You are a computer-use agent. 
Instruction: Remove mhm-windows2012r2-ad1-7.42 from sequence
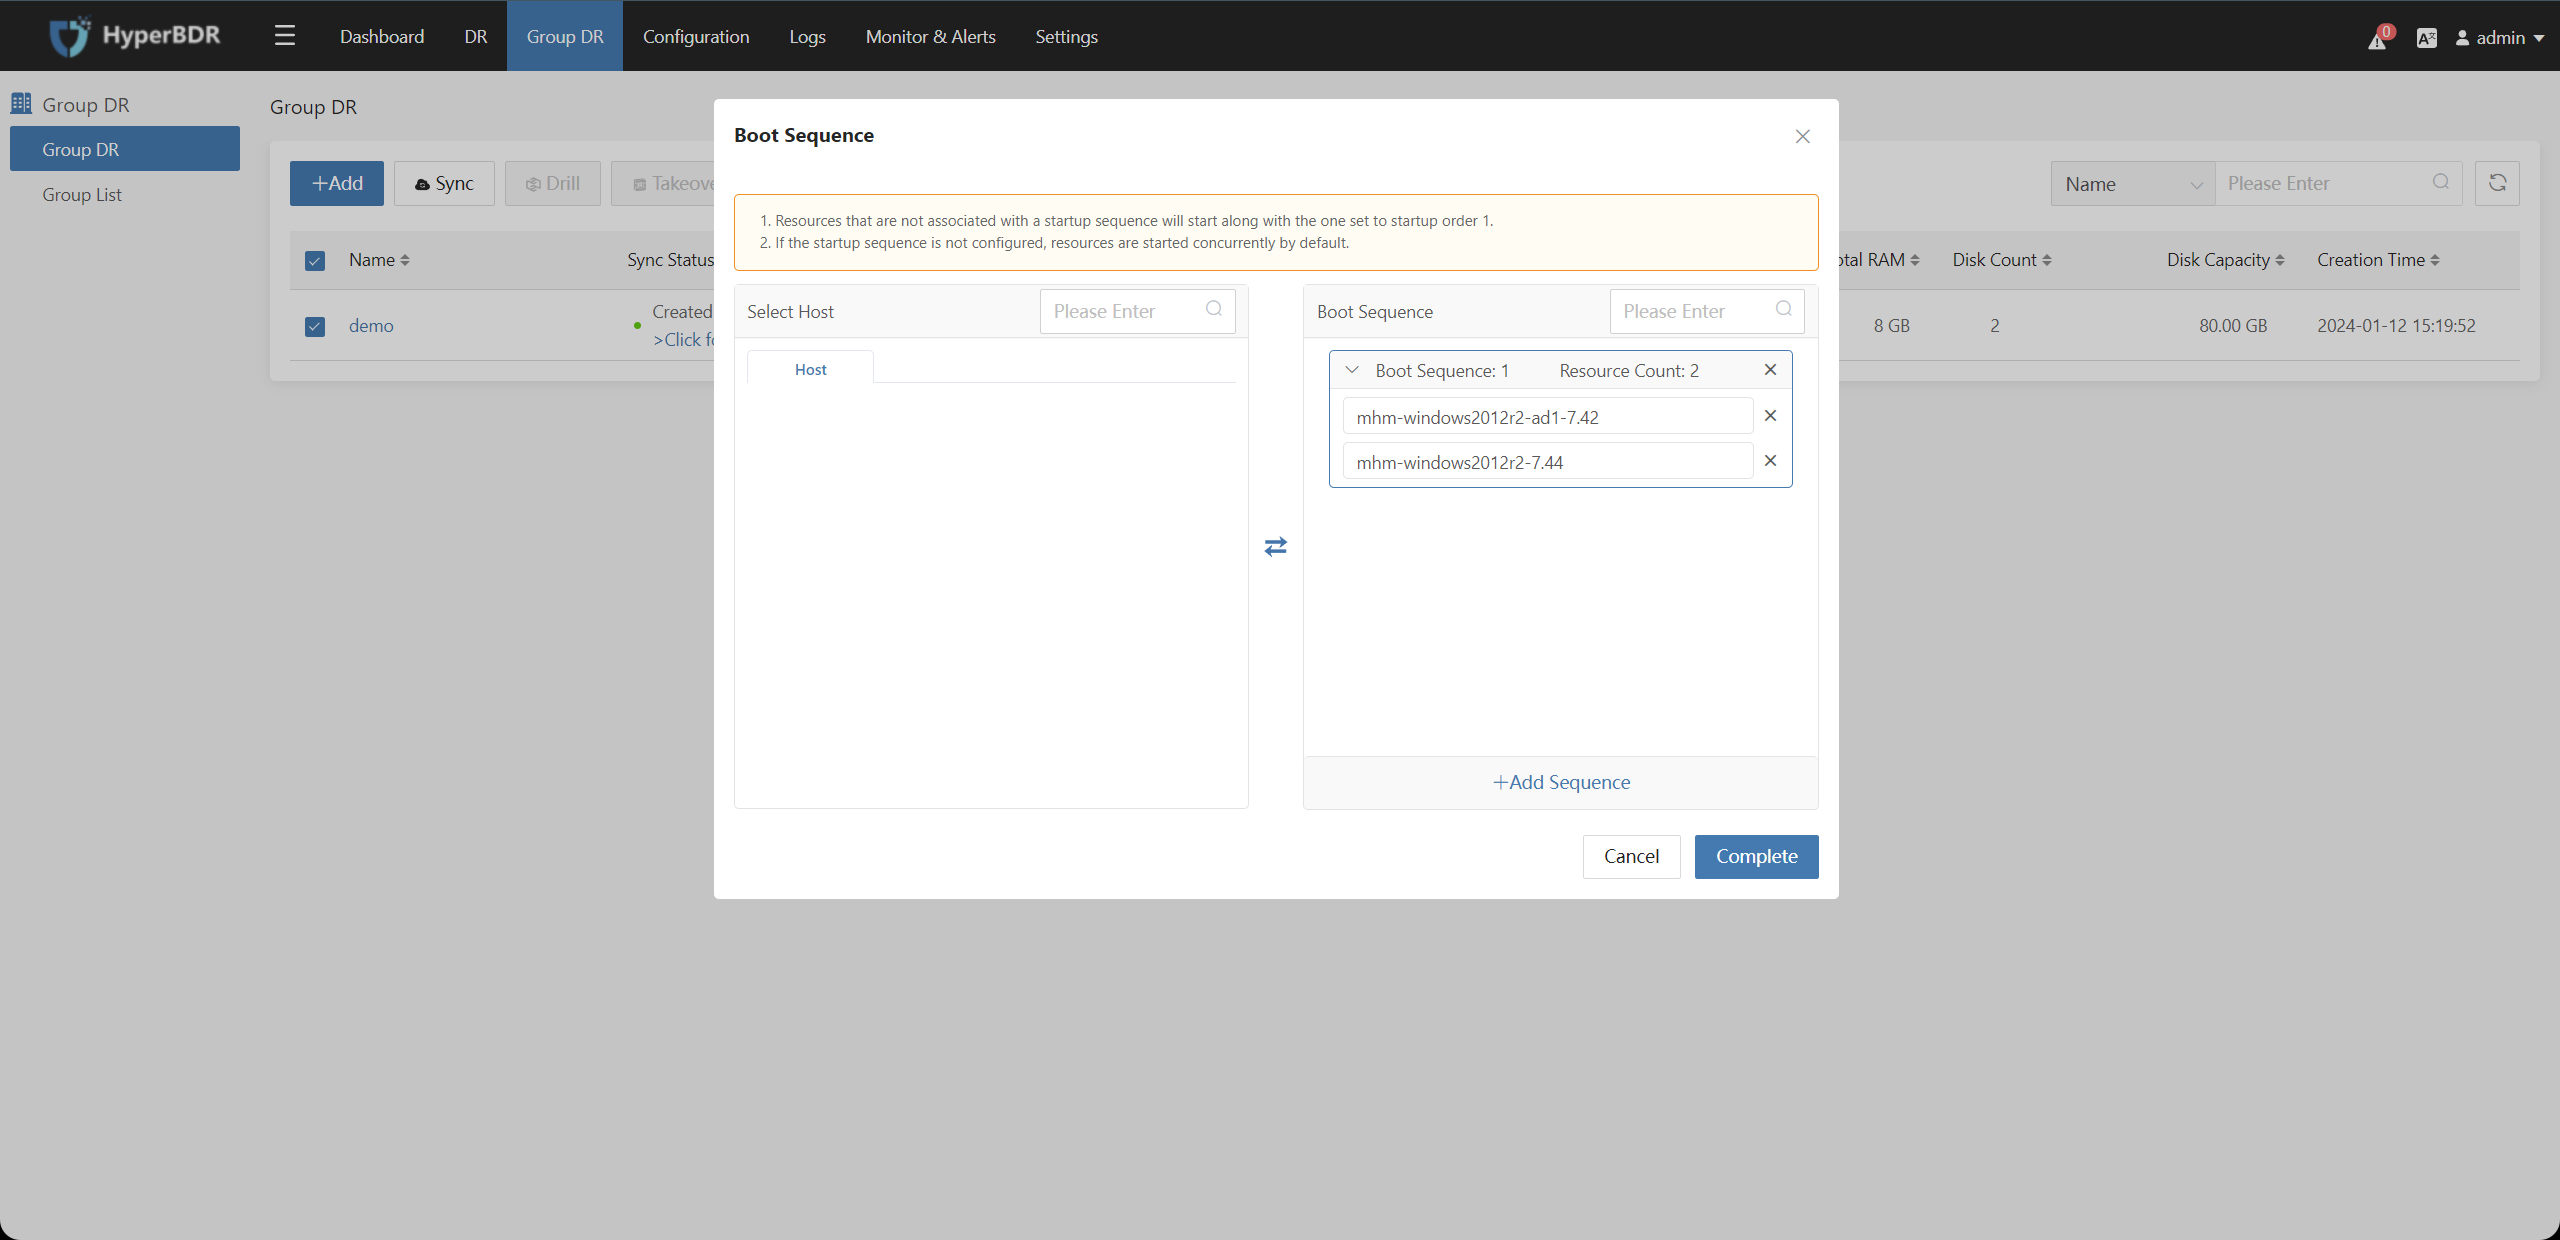(x=1771, y=414)
